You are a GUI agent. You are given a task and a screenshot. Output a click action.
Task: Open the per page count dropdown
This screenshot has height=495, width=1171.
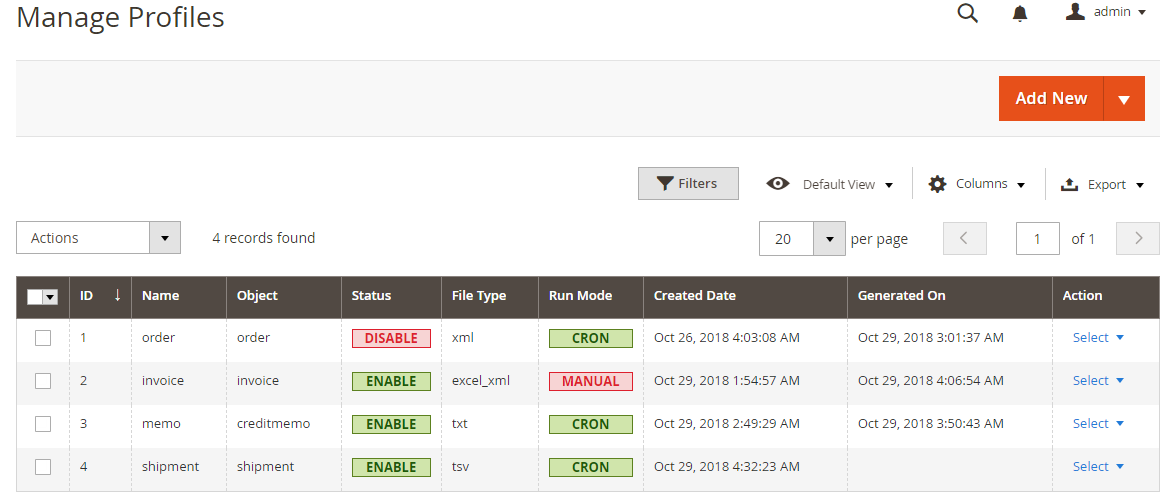[829, 239]
